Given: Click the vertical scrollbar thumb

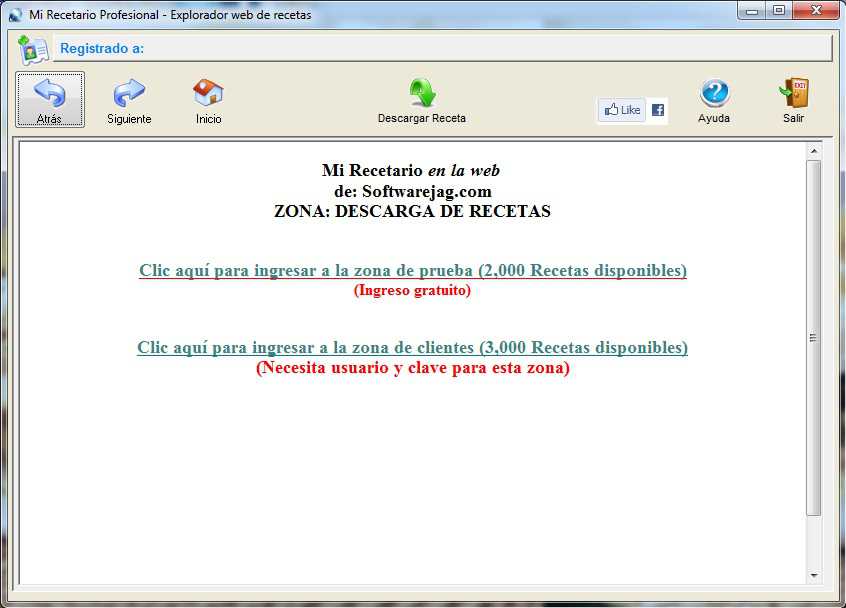Looking at the screenshot, I should coord(814,338).
